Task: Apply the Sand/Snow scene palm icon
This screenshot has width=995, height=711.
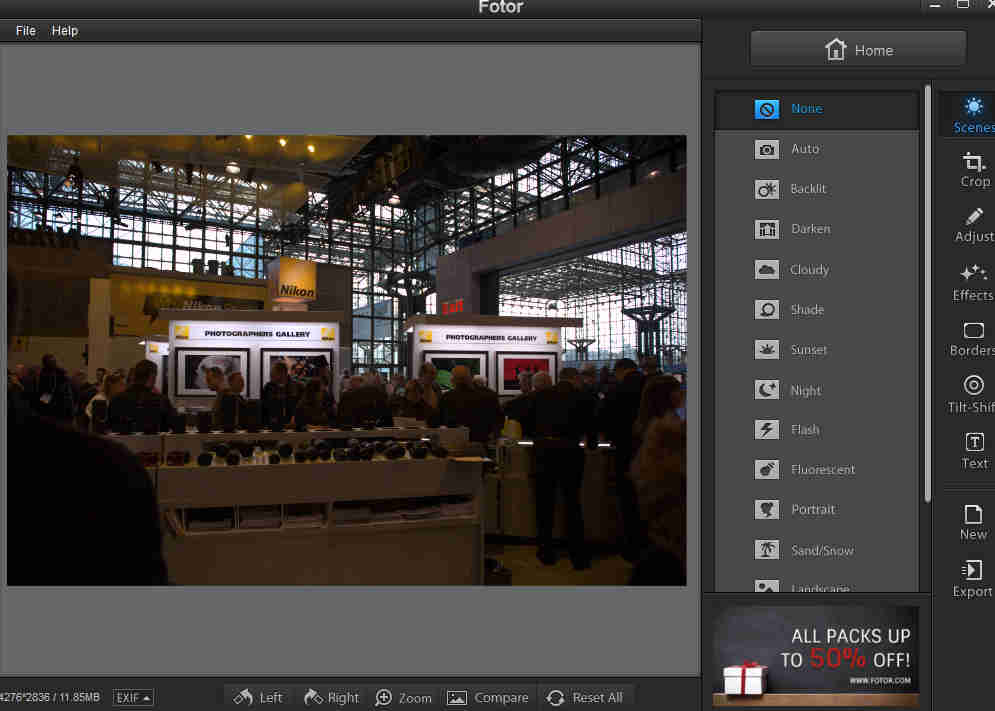Action: (767, 550)
